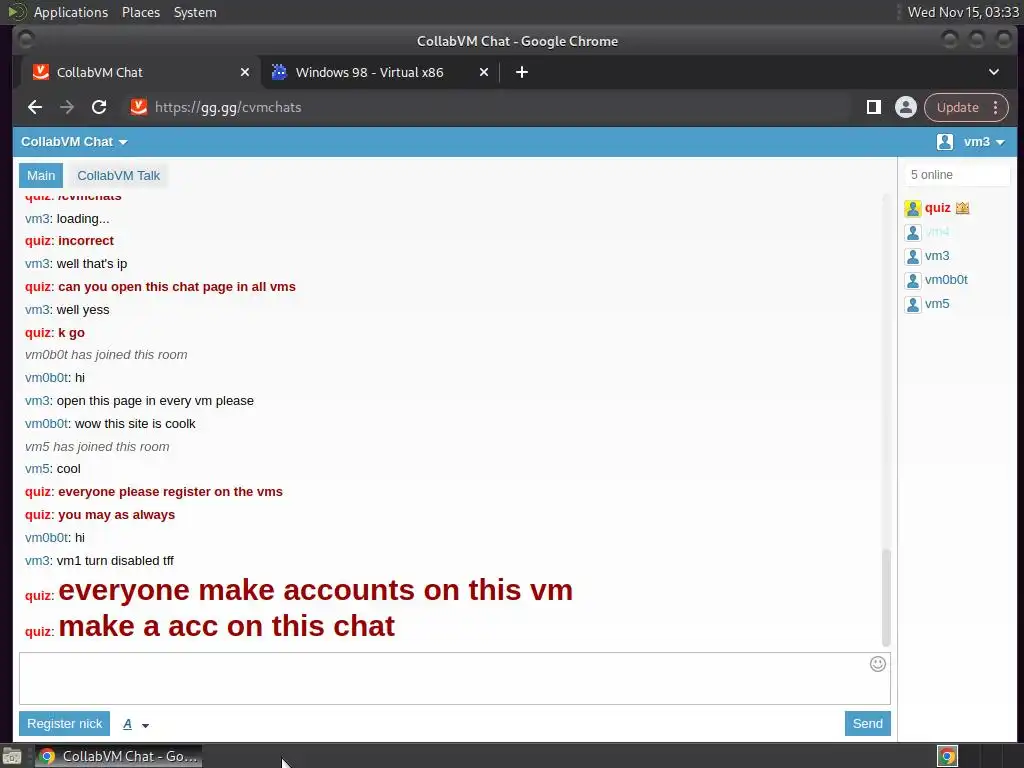The height and width of the screenshot is (768, 1024).
Task: Click vm5's avatar in online list
Action: tap(912, 304)
